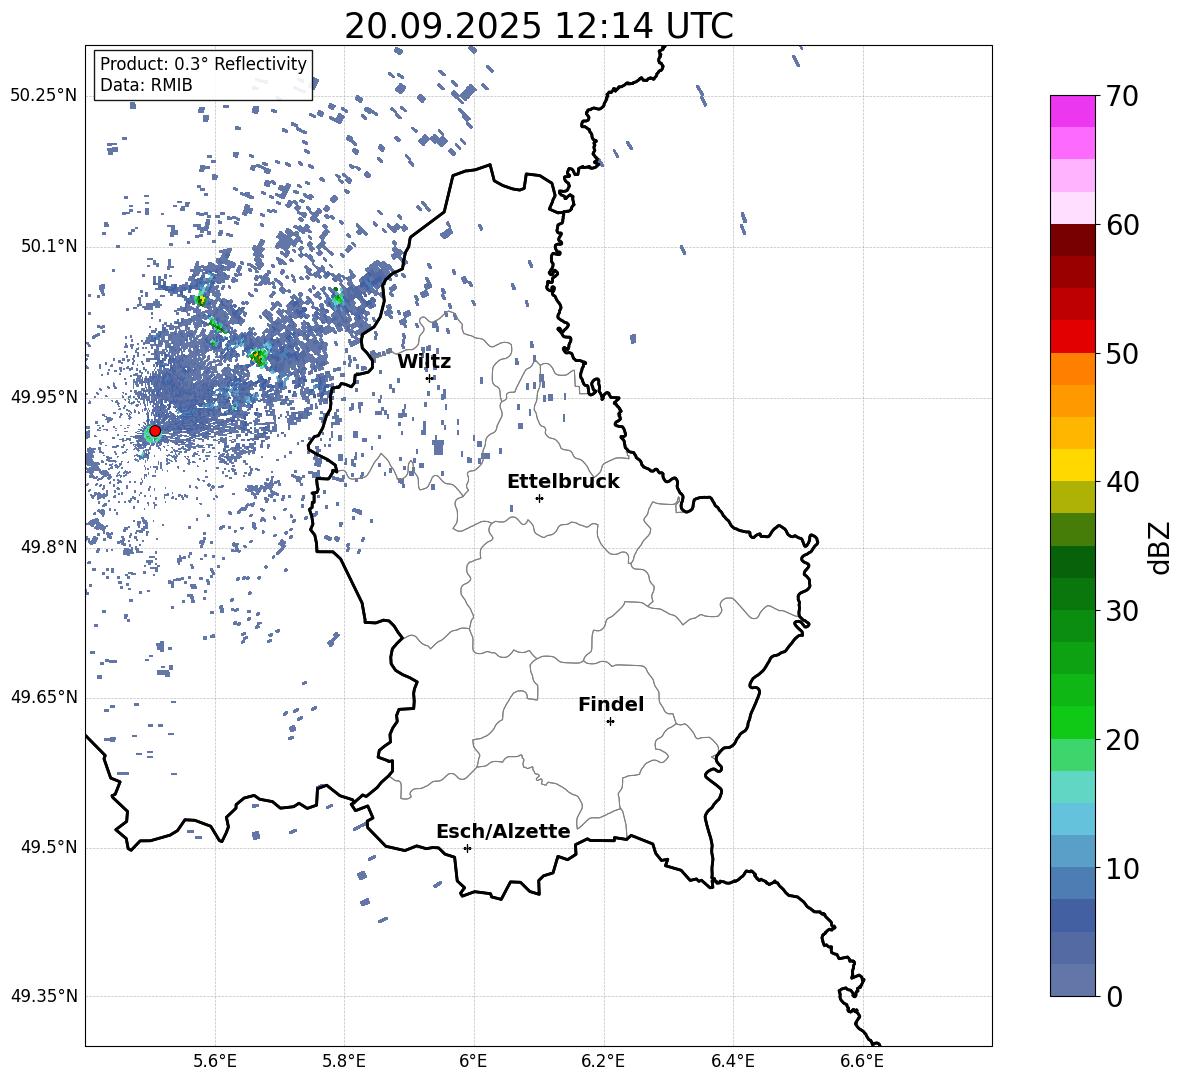Click the dBZ colorbar axis label

pos(1161,547)
